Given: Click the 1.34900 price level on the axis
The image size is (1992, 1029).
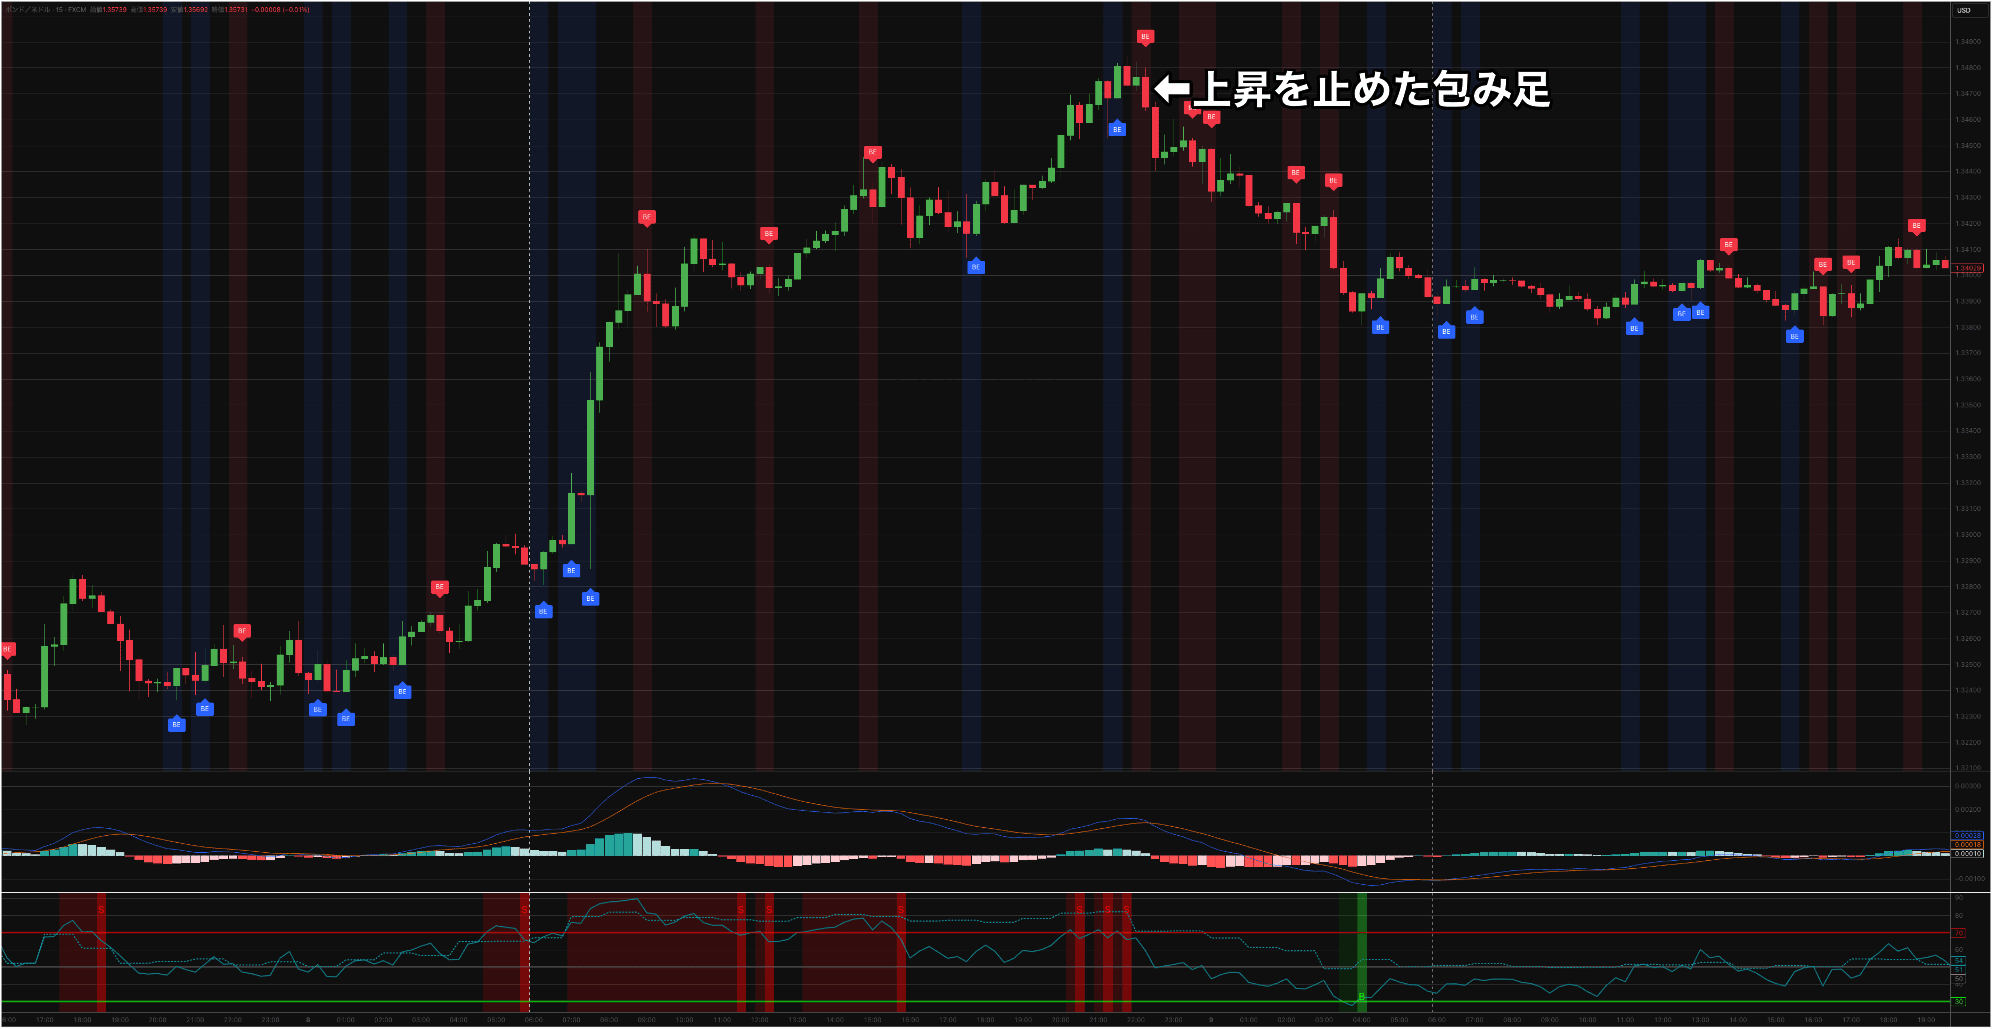Looking at the screenshot, I should point(1967,42).
